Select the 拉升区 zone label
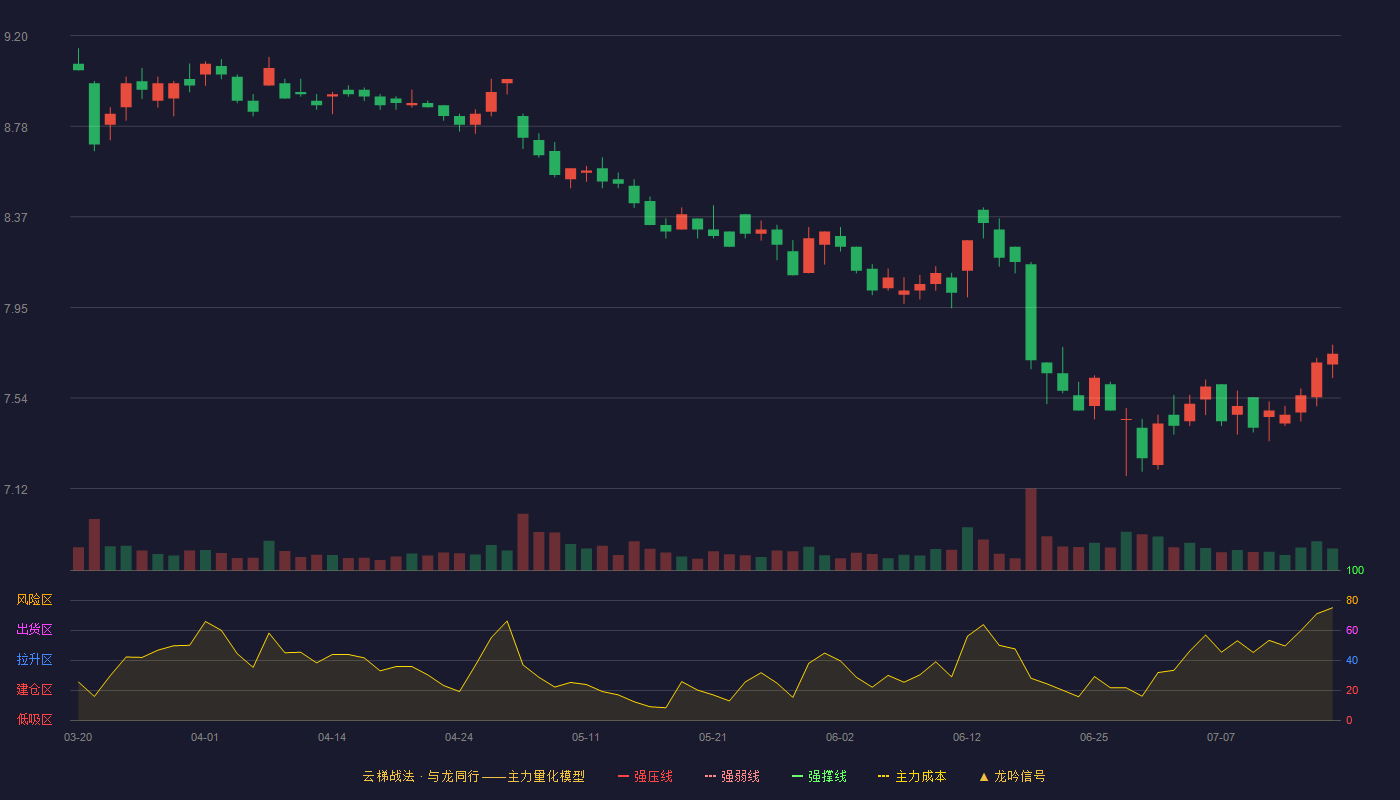1400x800 pixels. pos(34,660)
